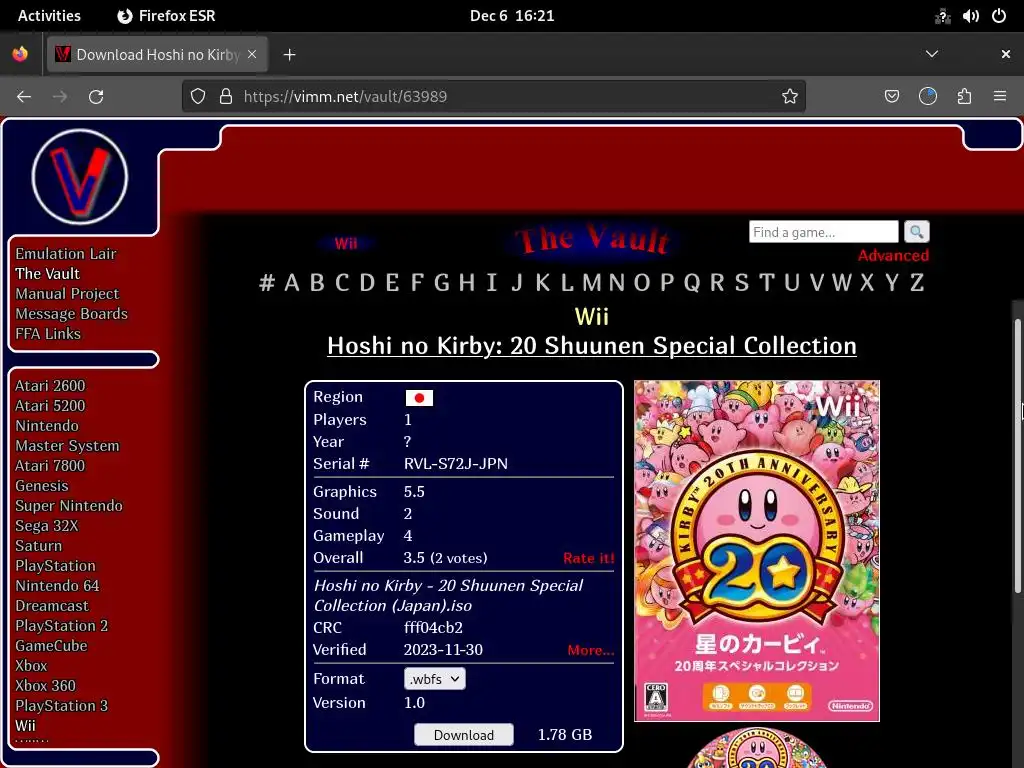This screenshot has width=1024, height=768.
Task: Close the Download Hoshi no Kirby tab
Action: (252, 54)
